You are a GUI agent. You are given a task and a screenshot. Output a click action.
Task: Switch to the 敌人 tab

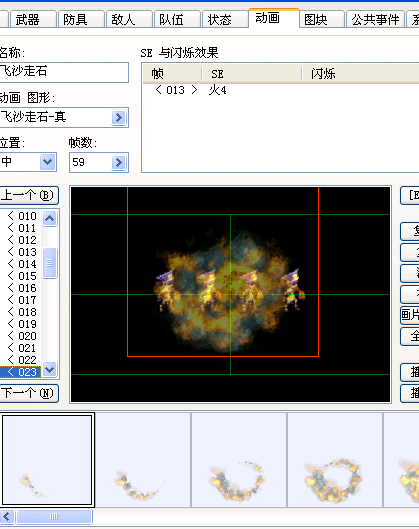pos(129,19)
